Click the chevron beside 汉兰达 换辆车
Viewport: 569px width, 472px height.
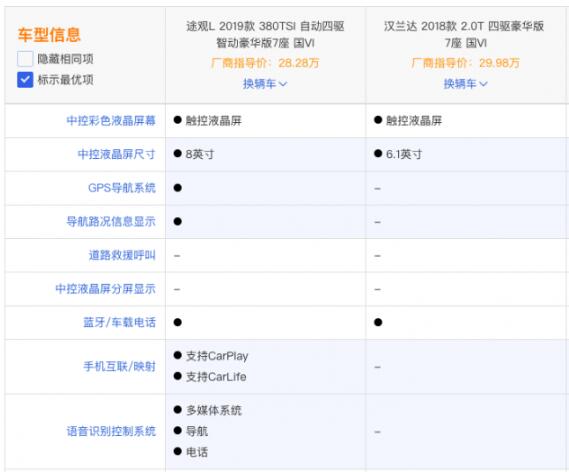tap(483, 84)
